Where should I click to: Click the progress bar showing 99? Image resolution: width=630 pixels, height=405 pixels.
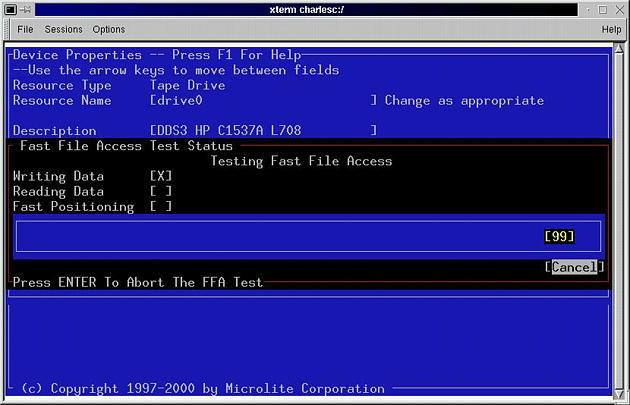(309, 236)
